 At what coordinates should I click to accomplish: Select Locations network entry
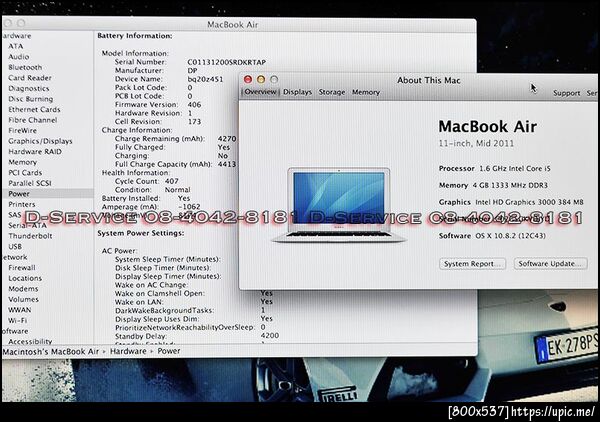25,279
